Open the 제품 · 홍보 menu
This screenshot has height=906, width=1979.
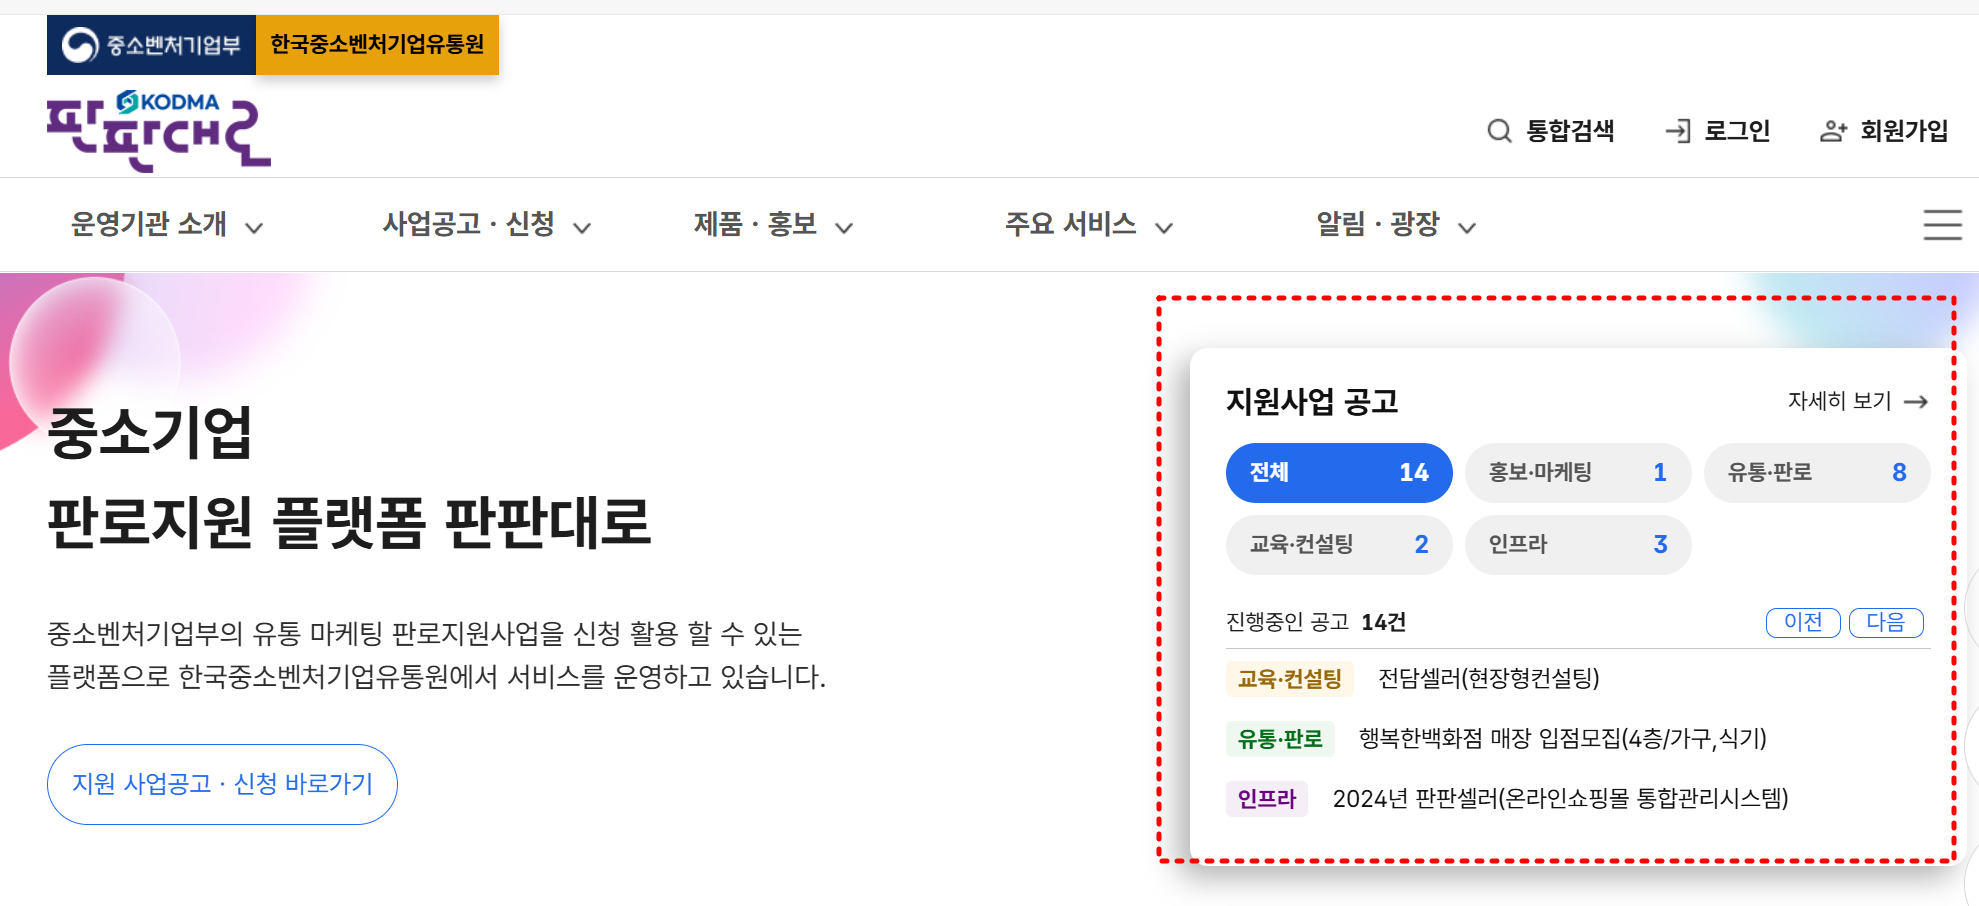[x=755, y=224]
